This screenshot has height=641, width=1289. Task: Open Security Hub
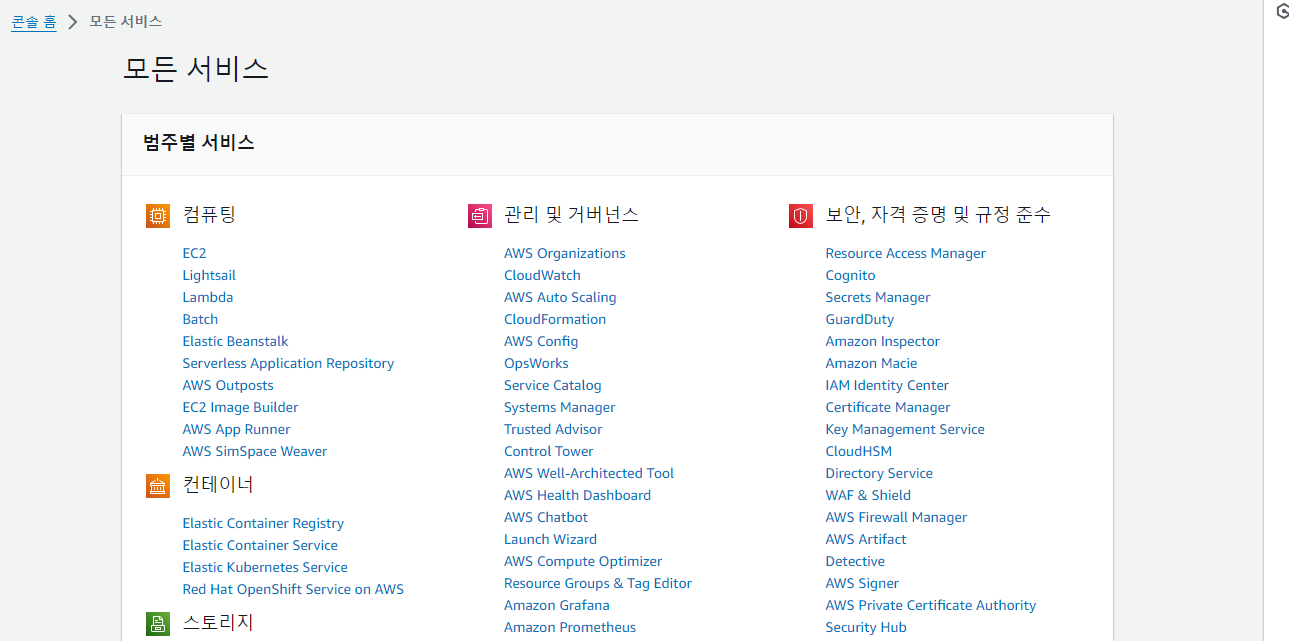(x=866, y=627)
